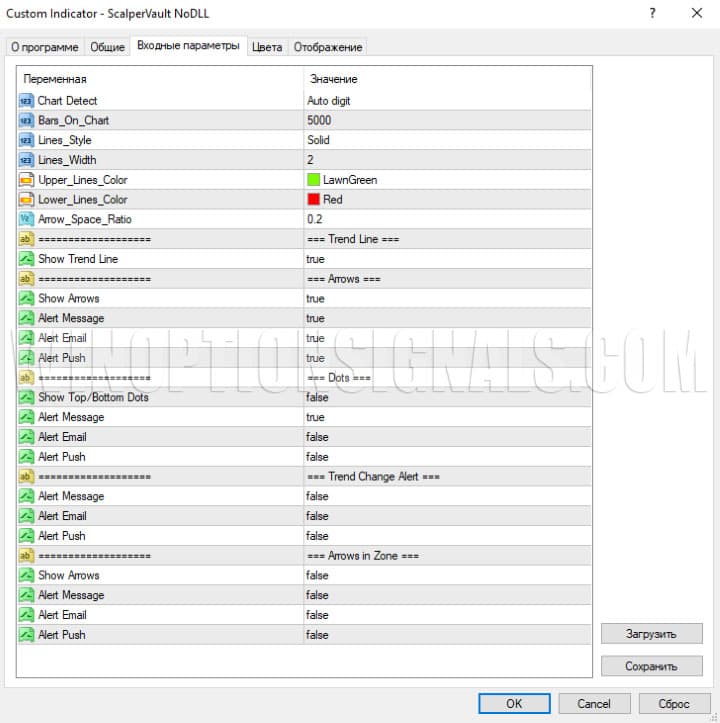Open the О программе tab

tap(44, 47)
